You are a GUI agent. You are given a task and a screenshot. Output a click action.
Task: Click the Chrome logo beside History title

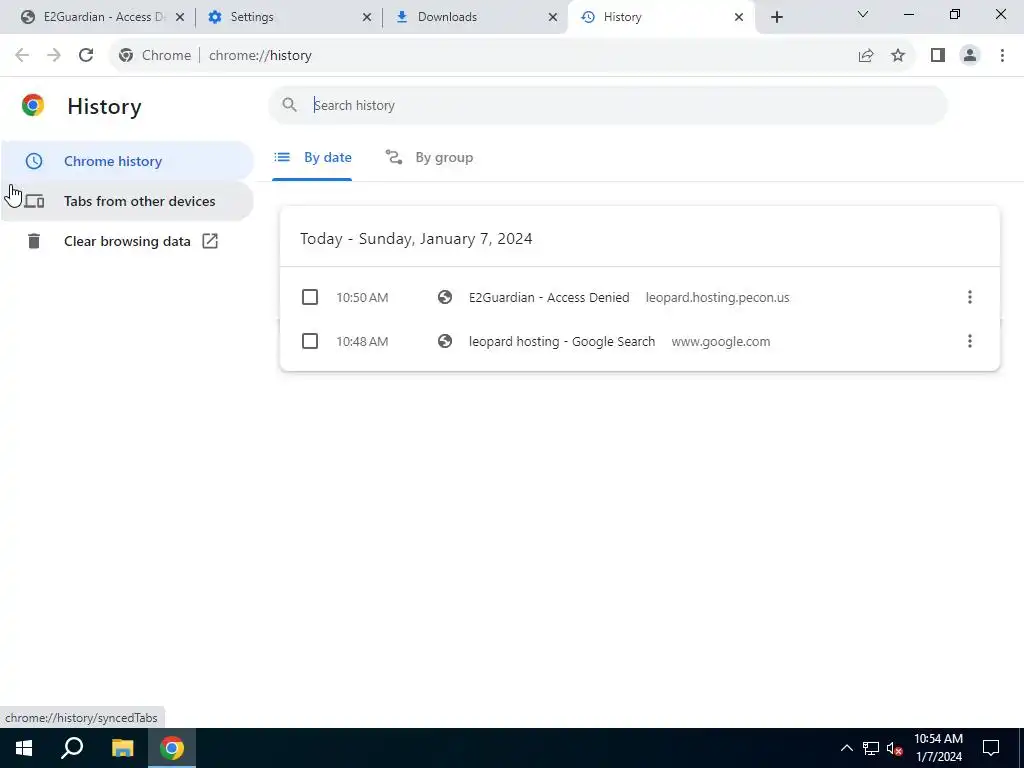click(x=33, y=105)
